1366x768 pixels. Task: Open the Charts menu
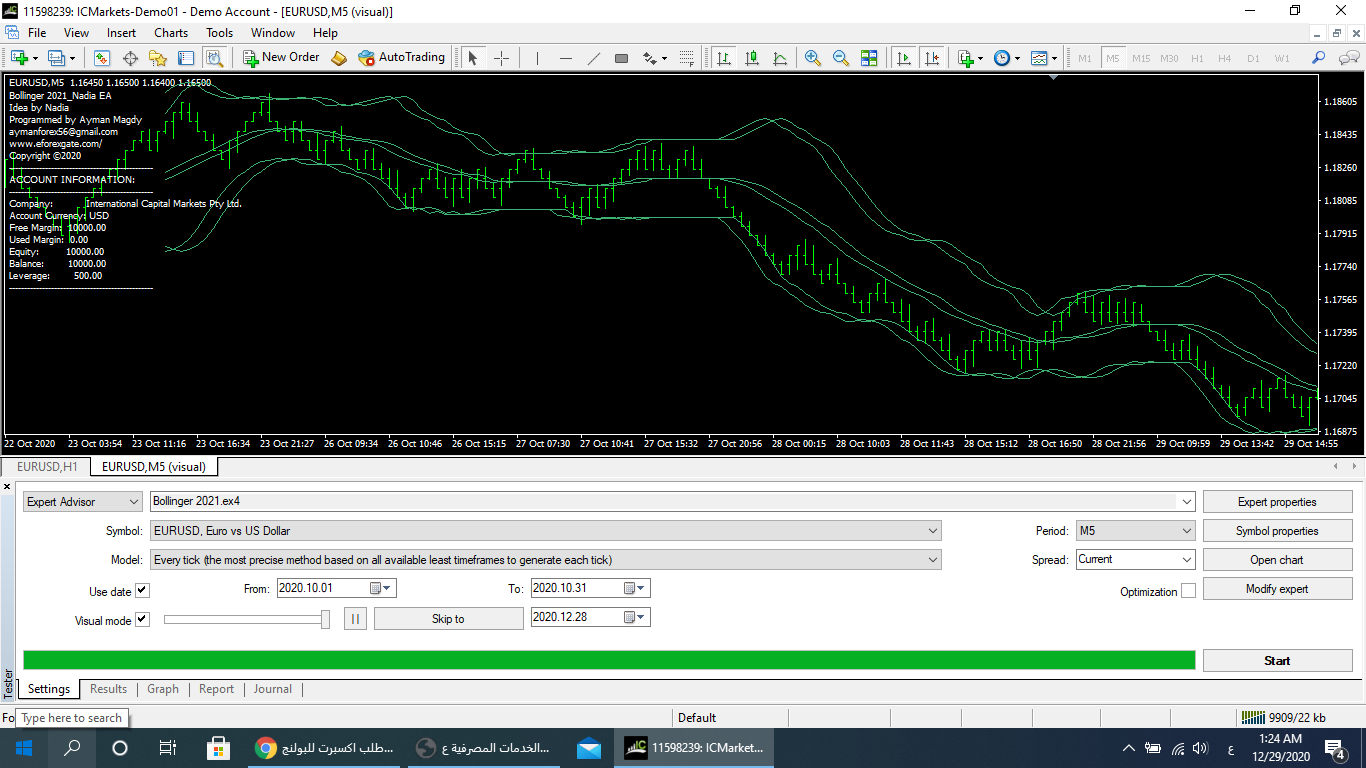(171, 32)
